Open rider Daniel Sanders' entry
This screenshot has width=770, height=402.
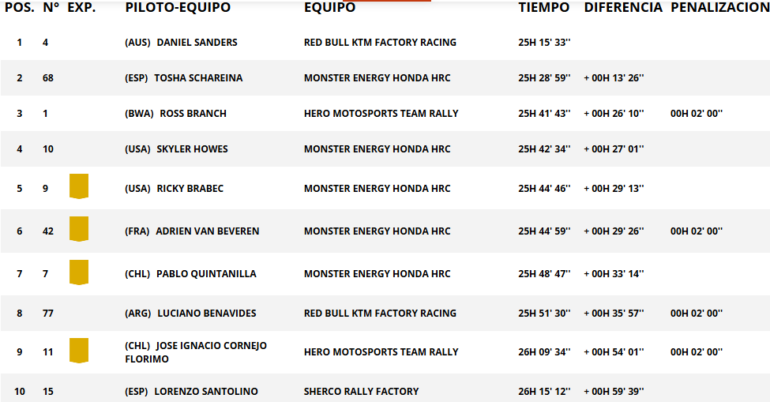[196, 43]
